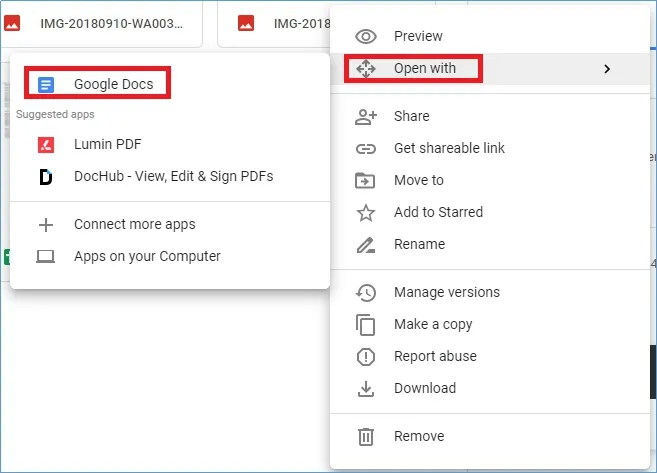This screenshot has width=657, height=473.
Task: Select Add to Starred
Action: coord(490,212)
